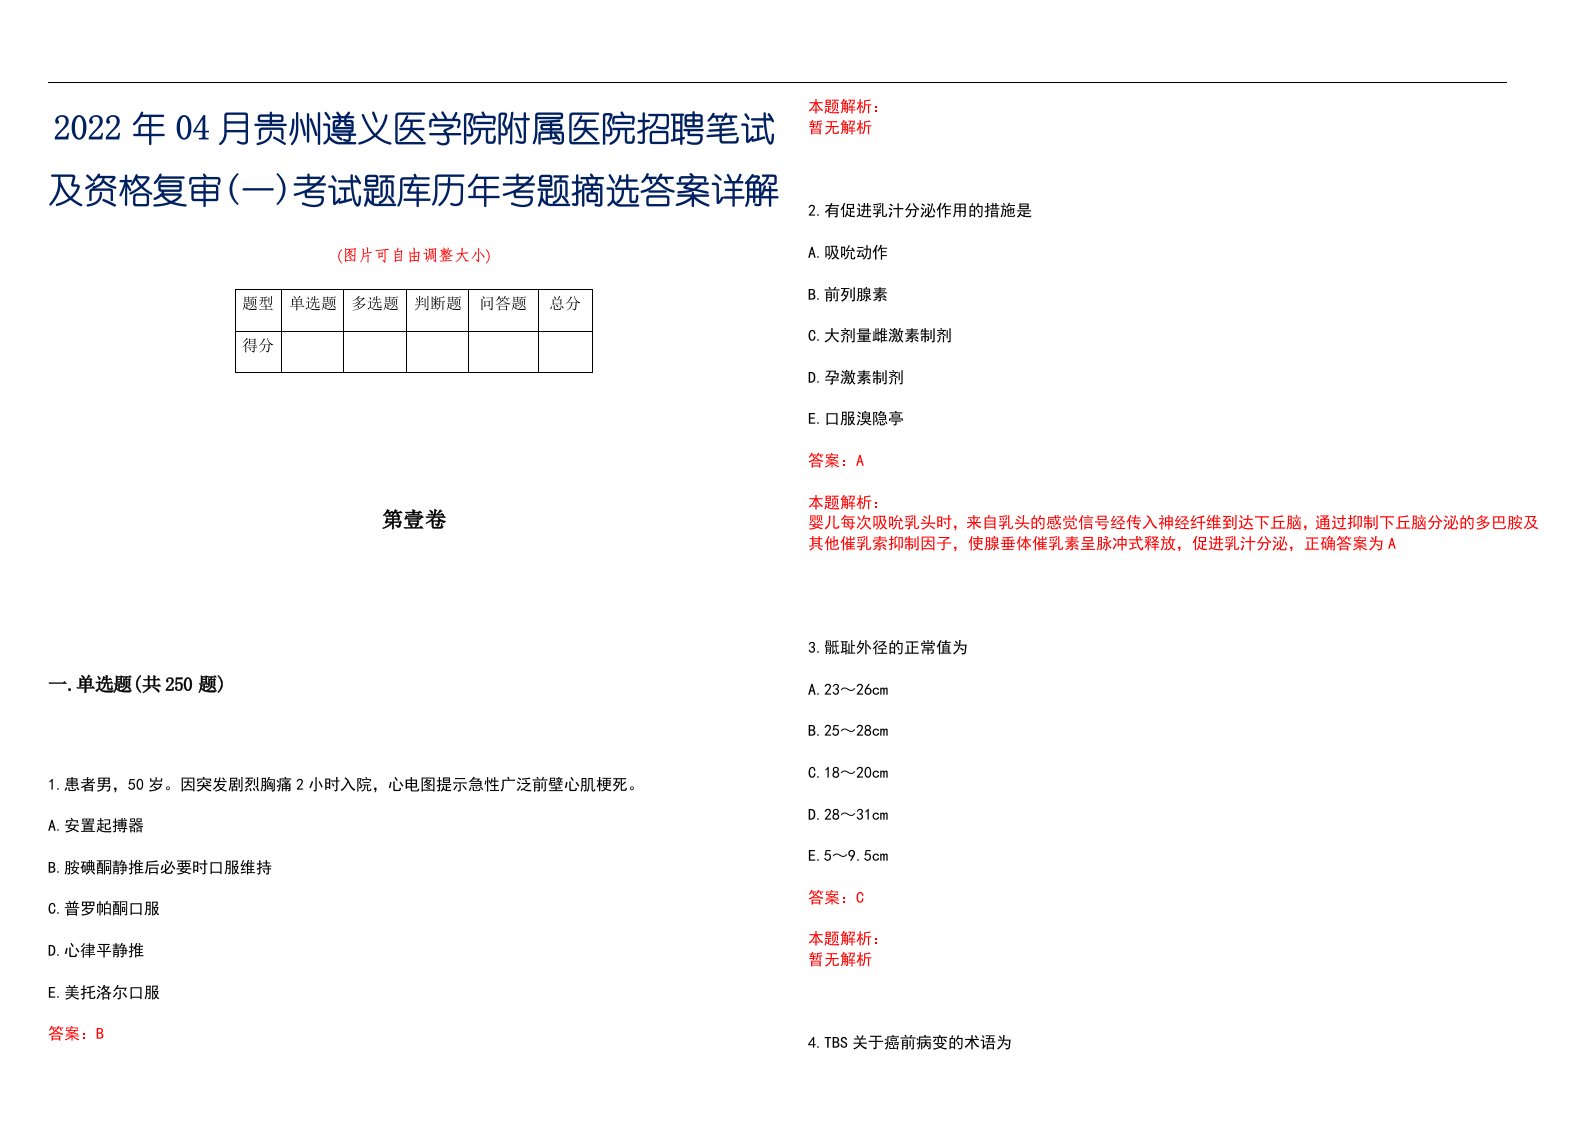
Task: Click question 3 '骶耻外径的正常值为'
Action: click(x=888, y=648)
